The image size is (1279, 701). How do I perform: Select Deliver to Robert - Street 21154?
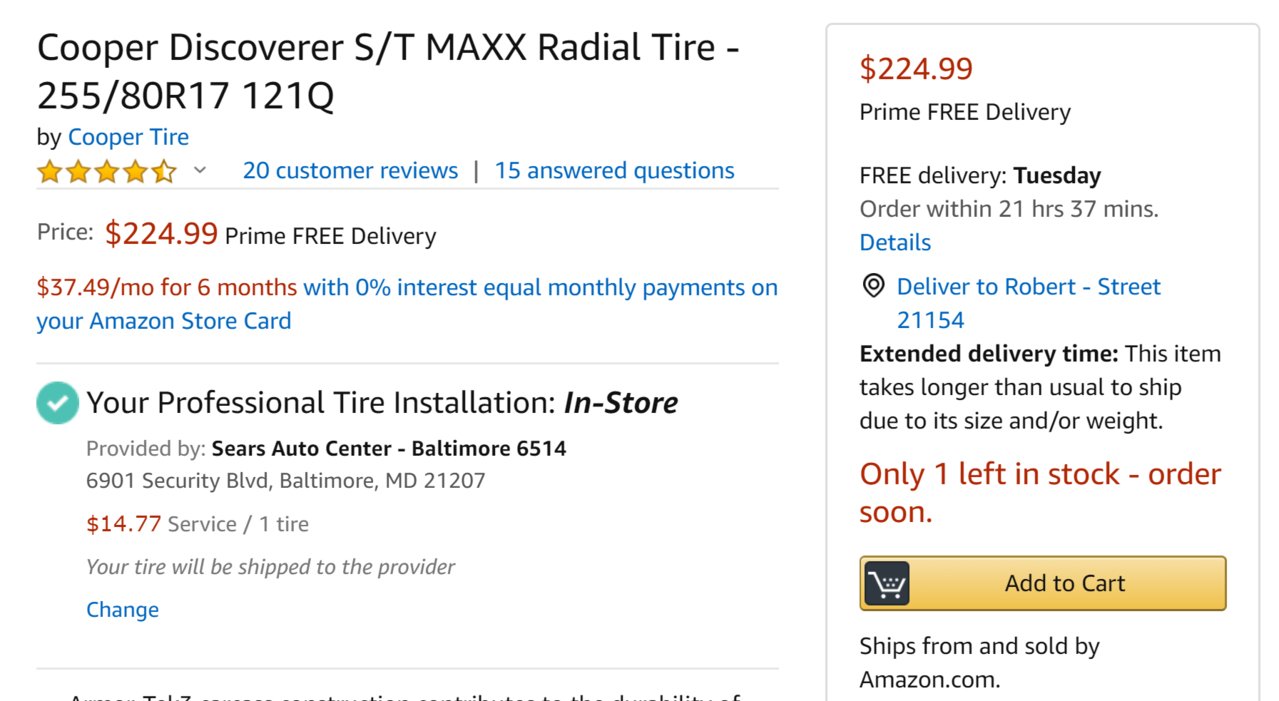point(1028,303)
